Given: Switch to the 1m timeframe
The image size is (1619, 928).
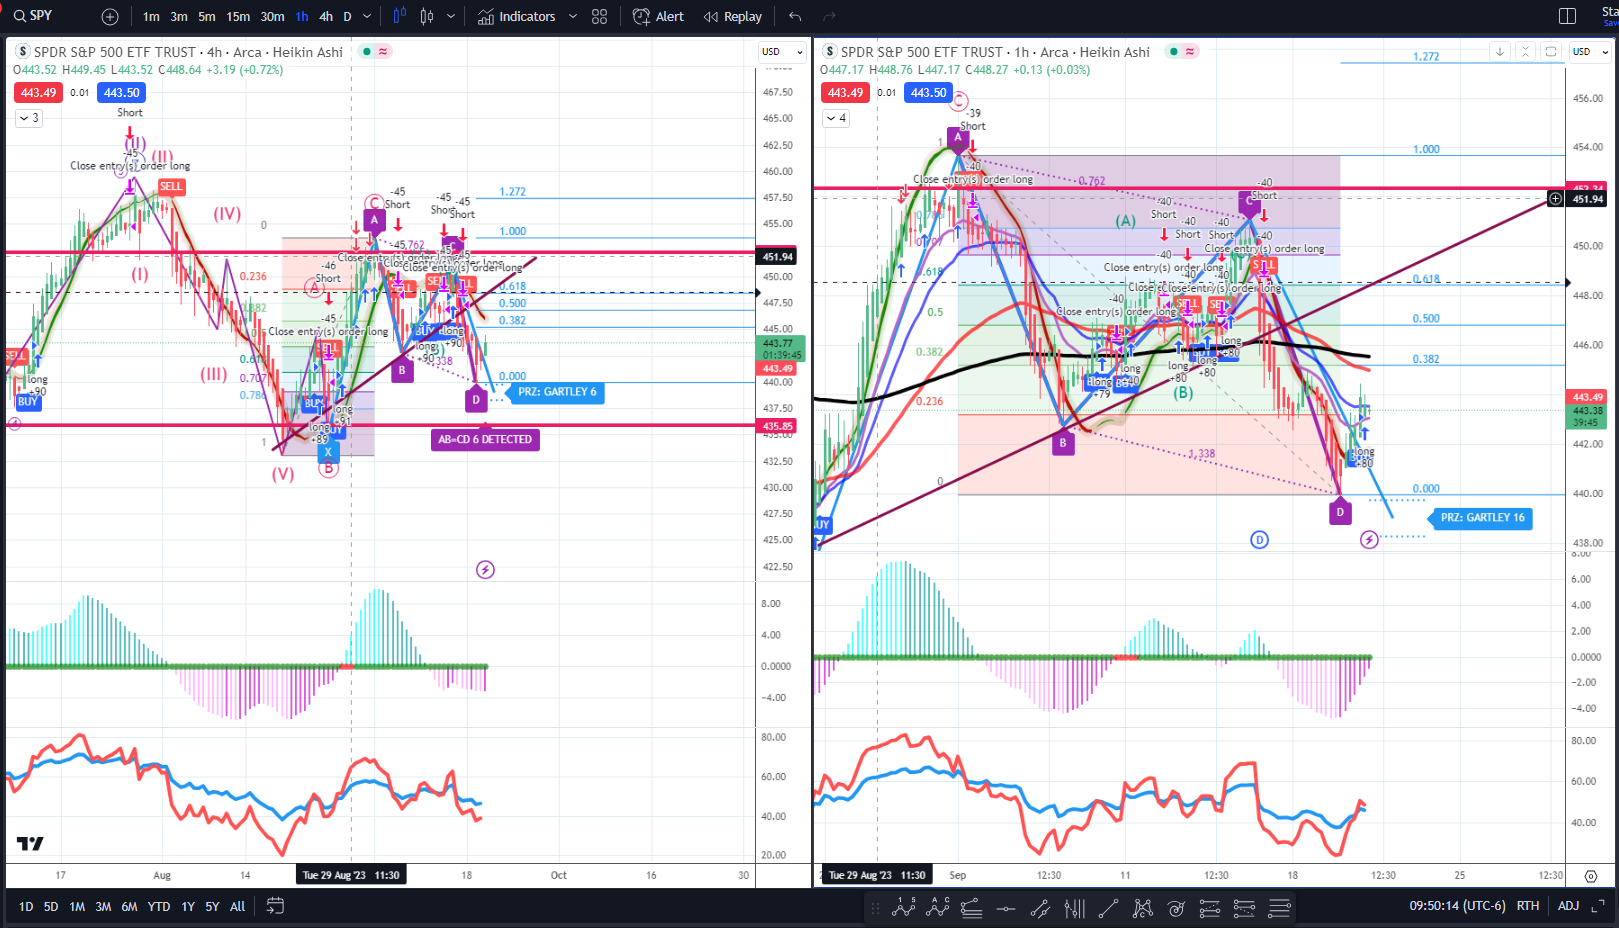Looking at the screenshot, I should pyautogui.click(x=151, y=17).
